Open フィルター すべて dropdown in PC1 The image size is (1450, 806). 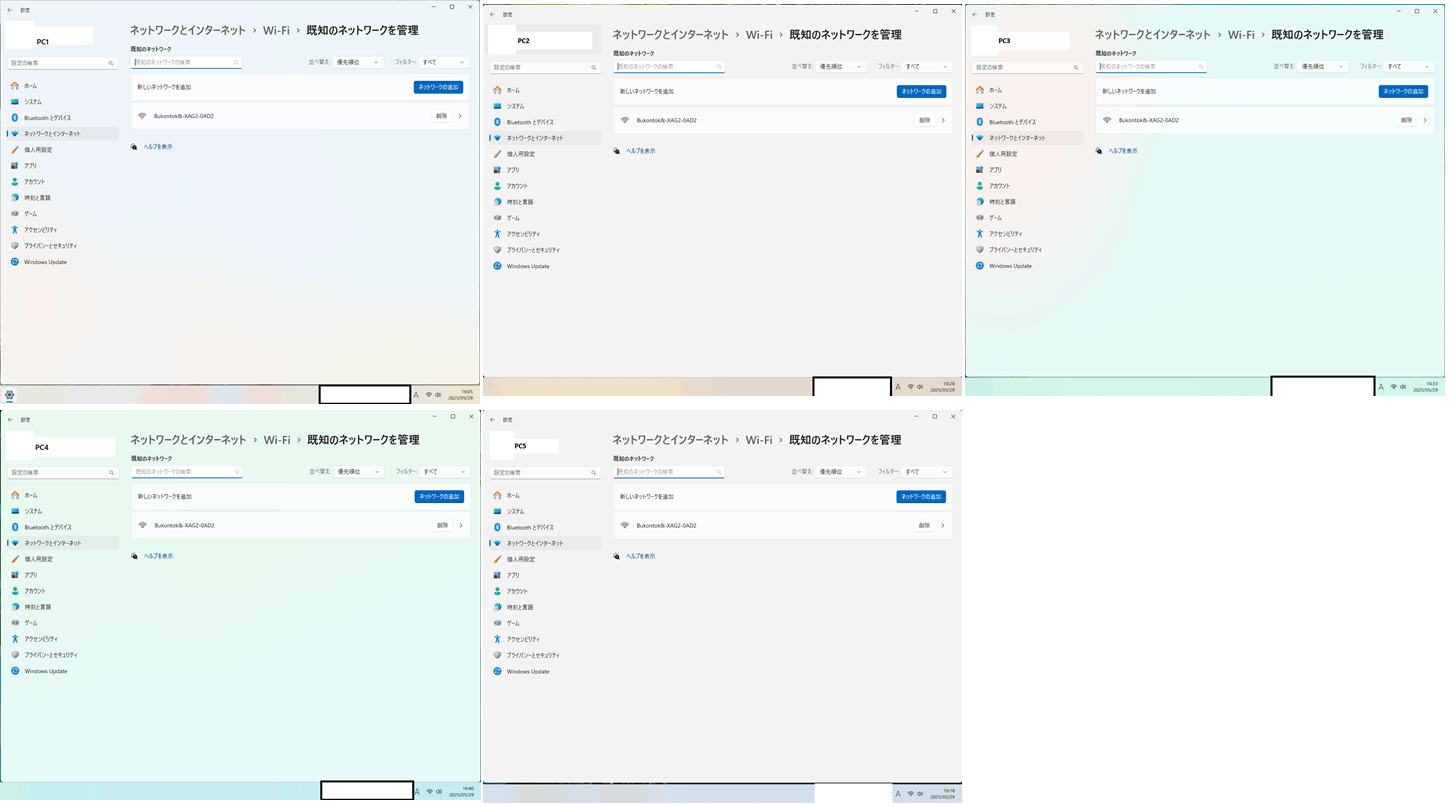pos(442,62)
